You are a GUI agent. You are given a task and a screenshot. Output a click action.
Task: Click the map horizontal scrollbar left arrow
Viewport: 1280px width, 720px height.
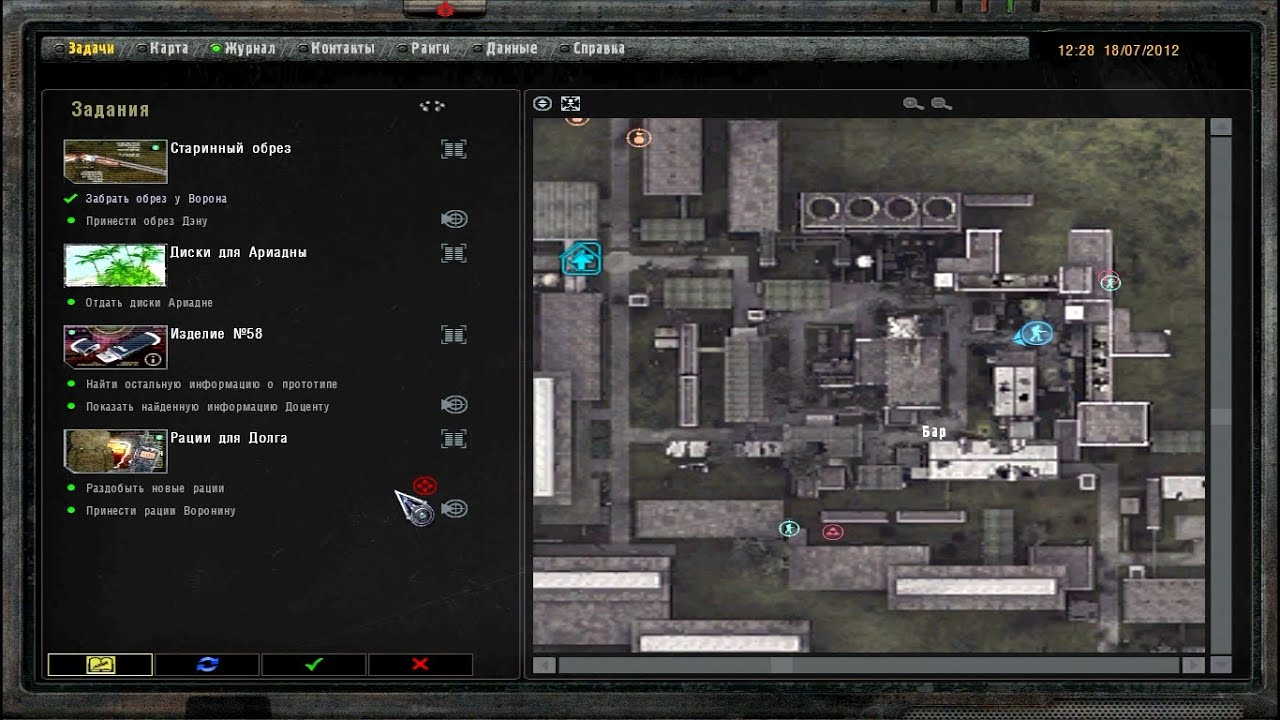[544, 665]
